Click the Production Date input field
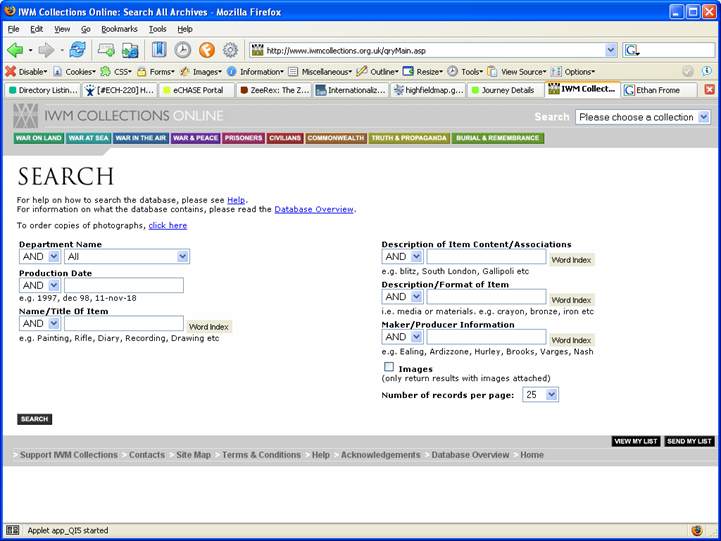 (x=124, y=285)
